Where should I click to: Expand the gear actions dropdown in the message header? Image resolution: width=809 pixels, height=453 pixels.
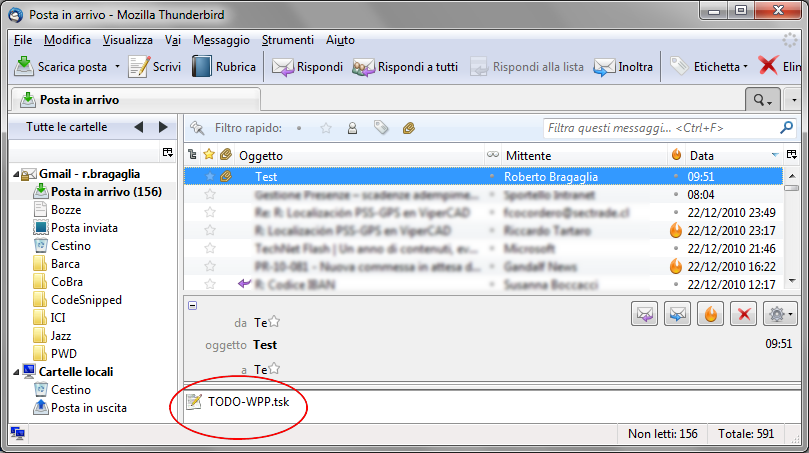click(780, 314)
